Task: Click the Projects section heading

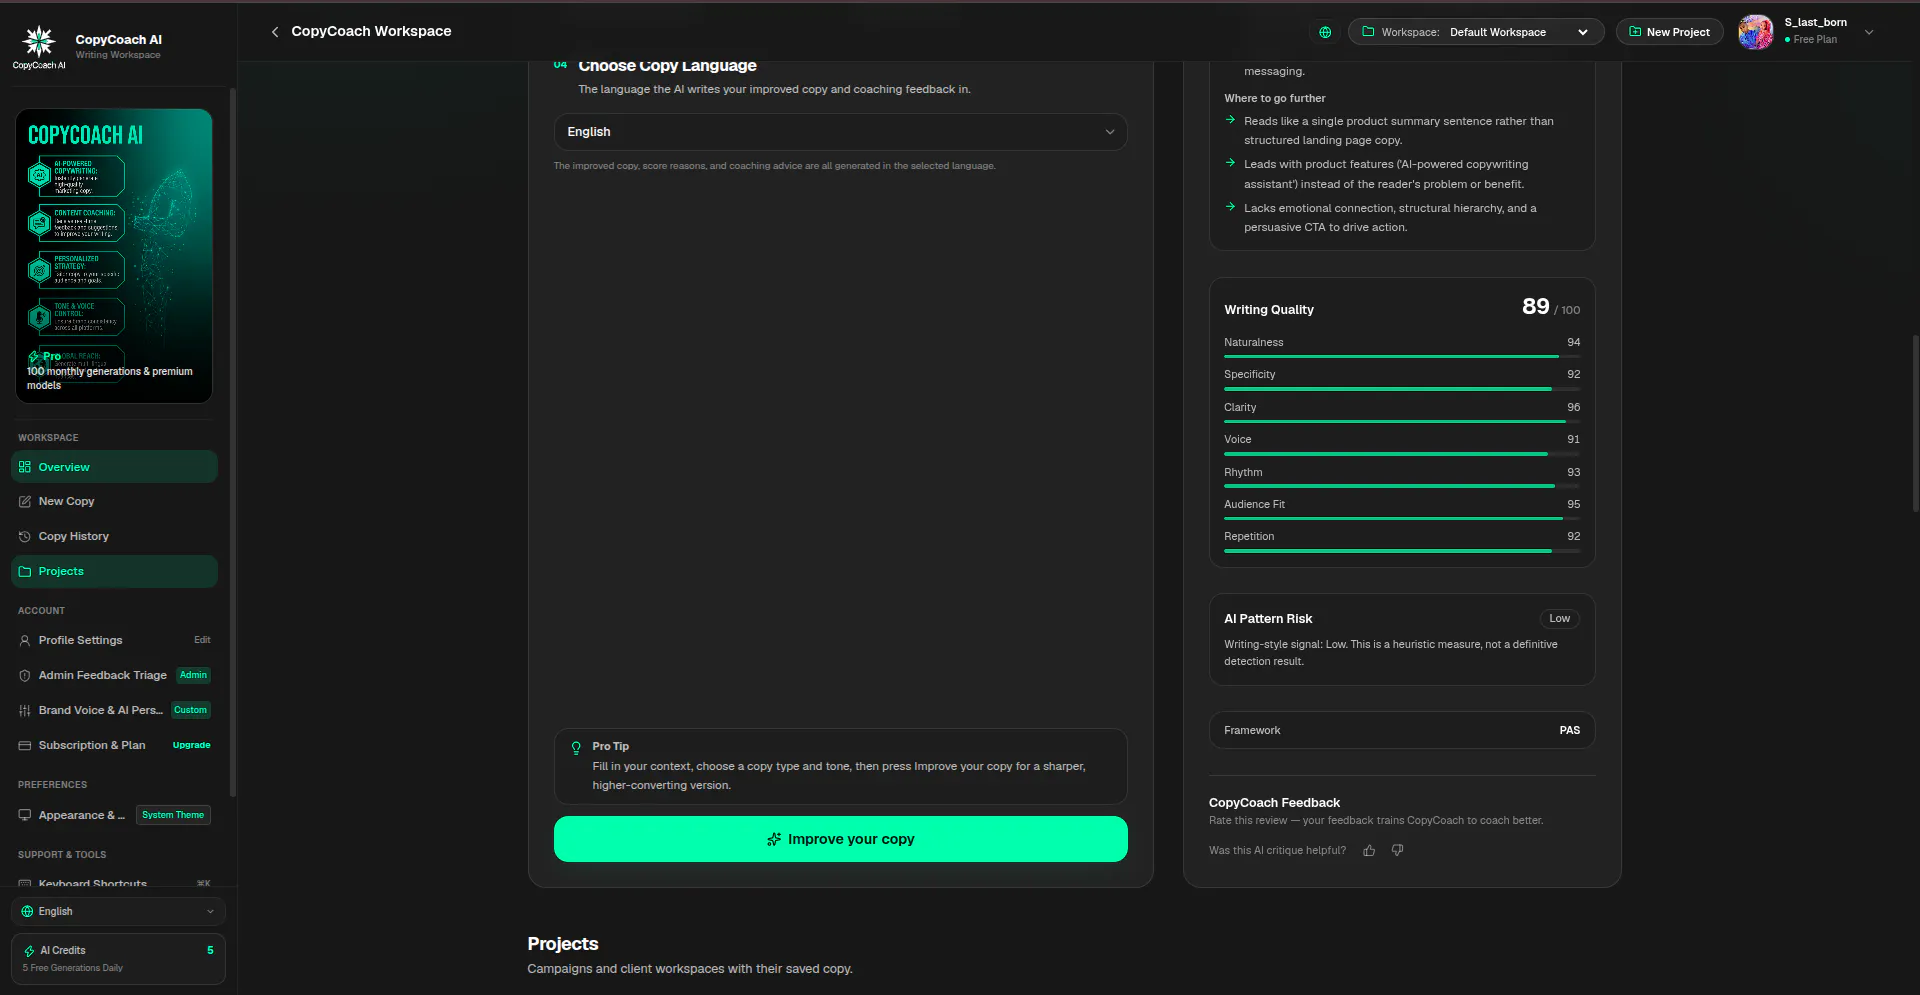Action: [x=563, y=945]
